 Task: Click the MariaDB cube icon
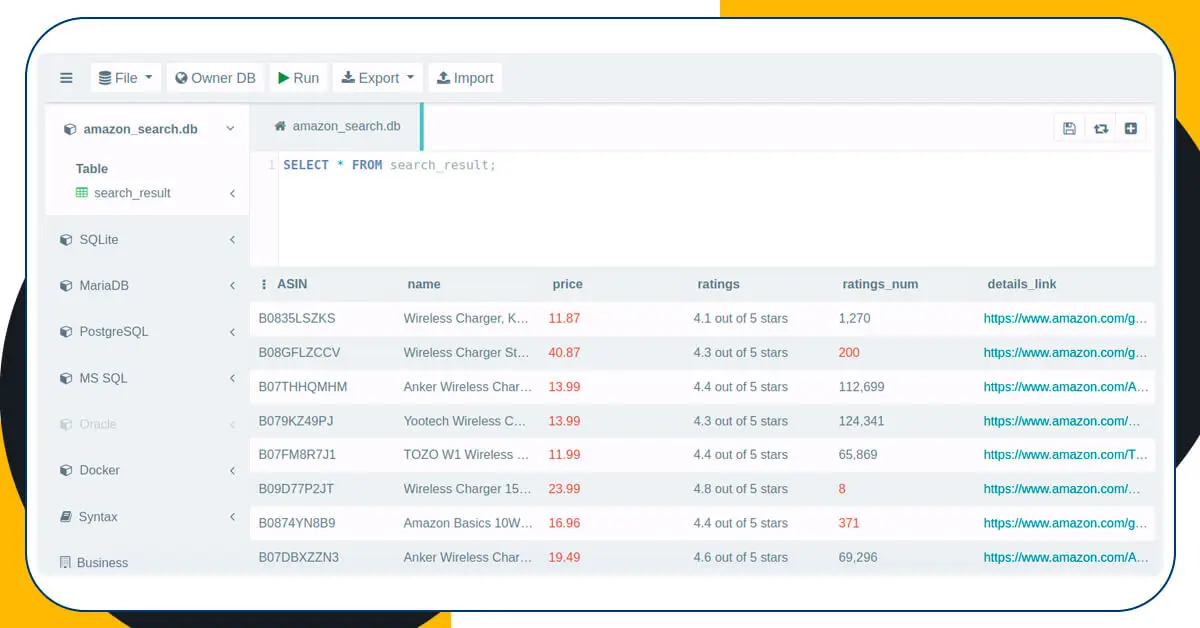[x=66, y=286]
